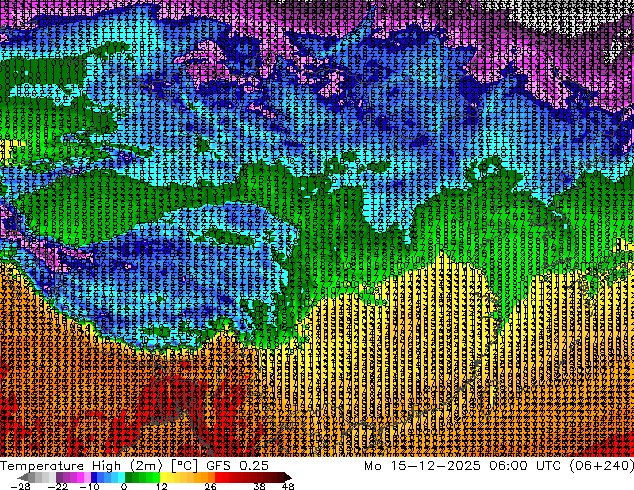Image resolution: width=634 pixels, height=490 pixels.
Task: Click the '12' legend label
Action: coord(162,486)
